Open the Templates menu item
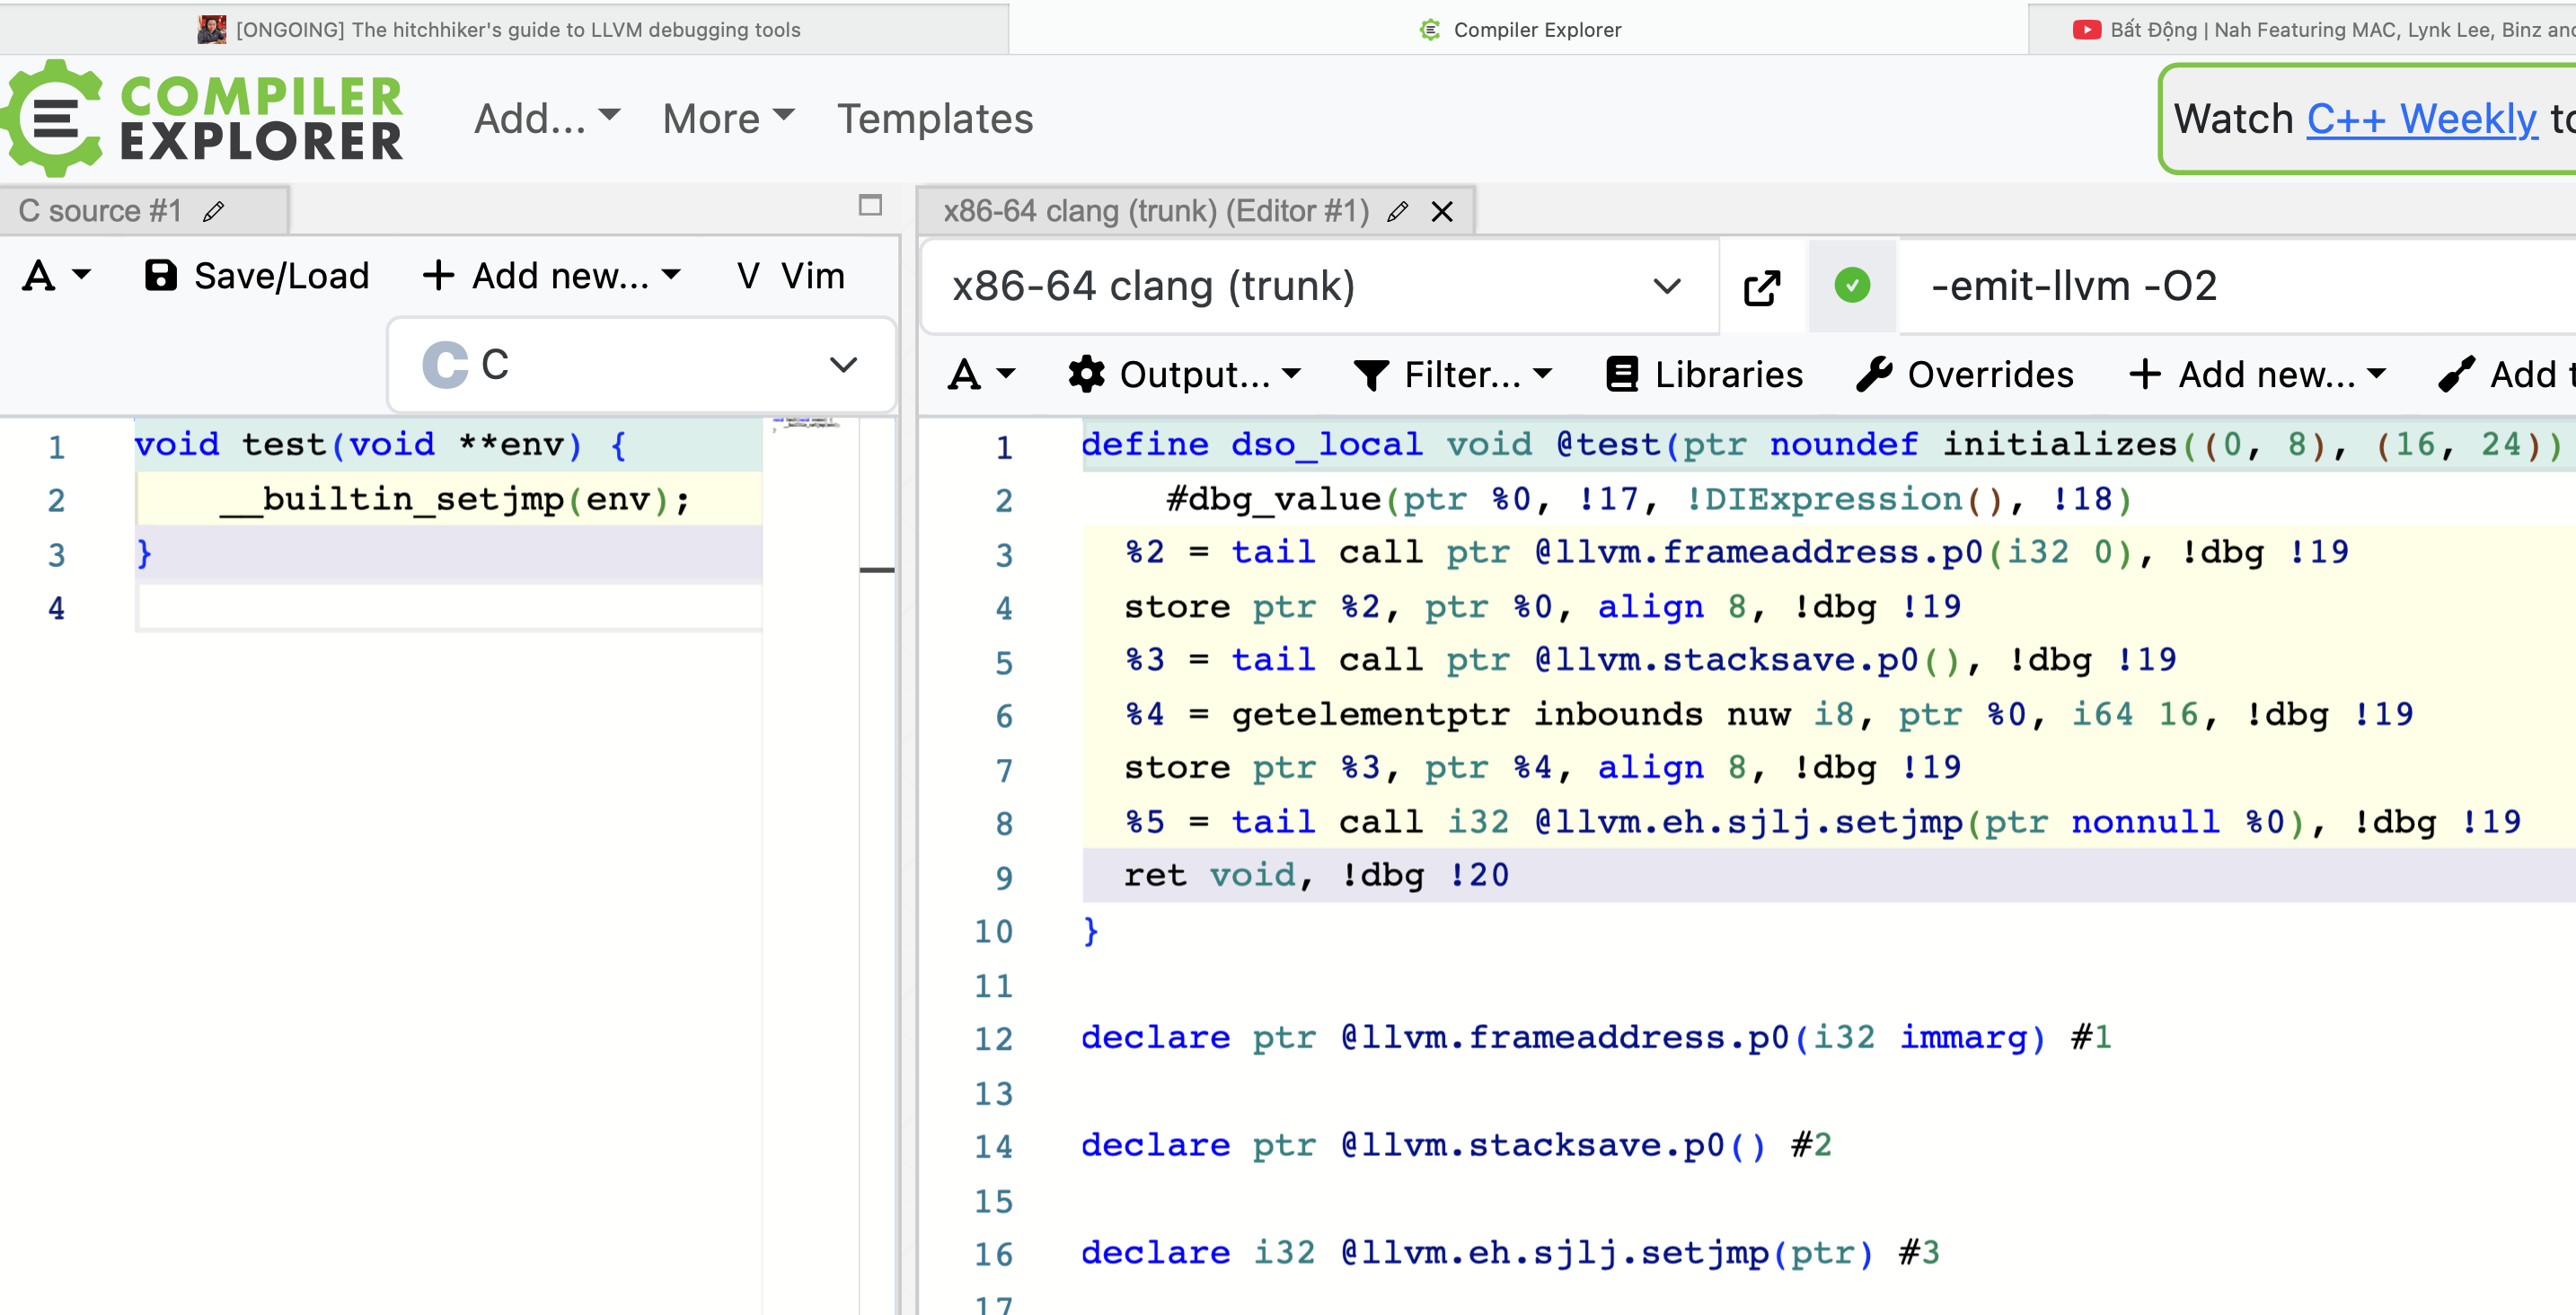Image resolution: width=2576 pixels, height=1315 pixels. coord(934,118)
